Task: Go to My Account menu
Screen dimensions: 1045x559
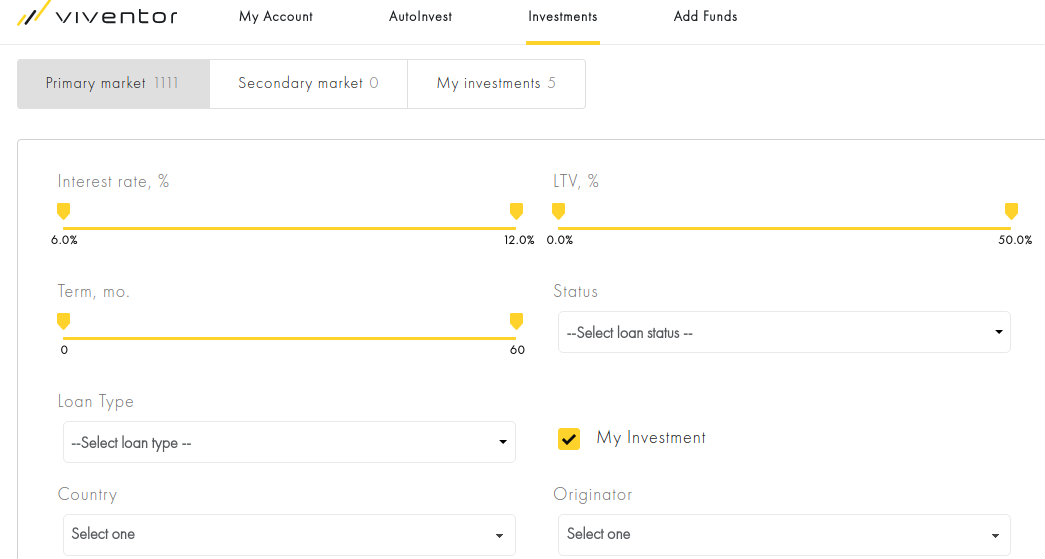Action: (276, 17)
